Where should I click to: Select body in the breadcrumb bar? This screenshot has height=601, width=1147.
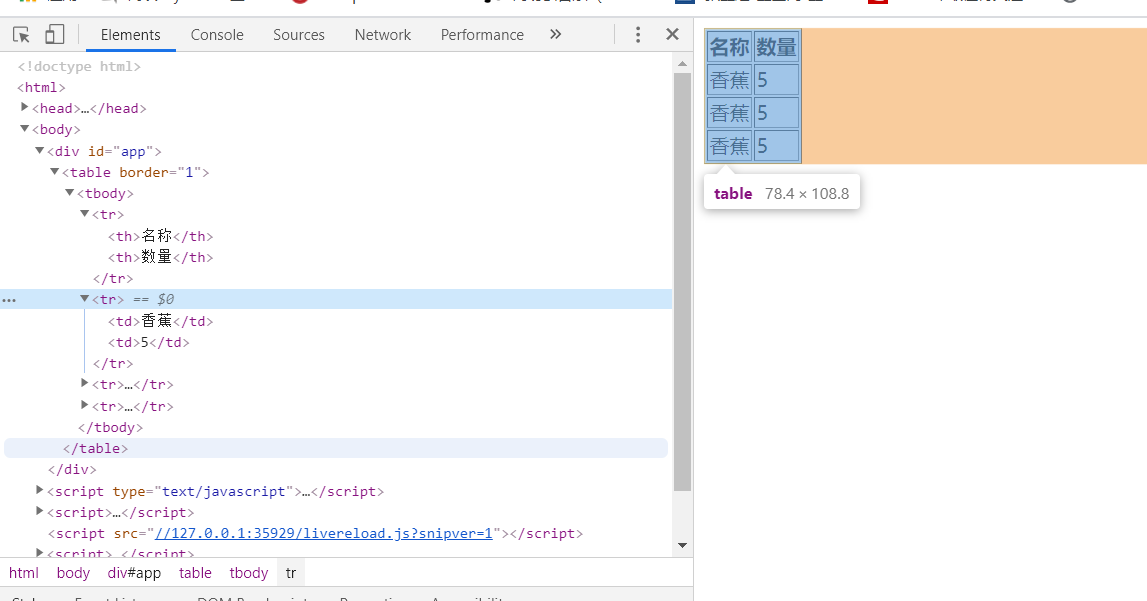pyautogui.click(x=73, y=573)
